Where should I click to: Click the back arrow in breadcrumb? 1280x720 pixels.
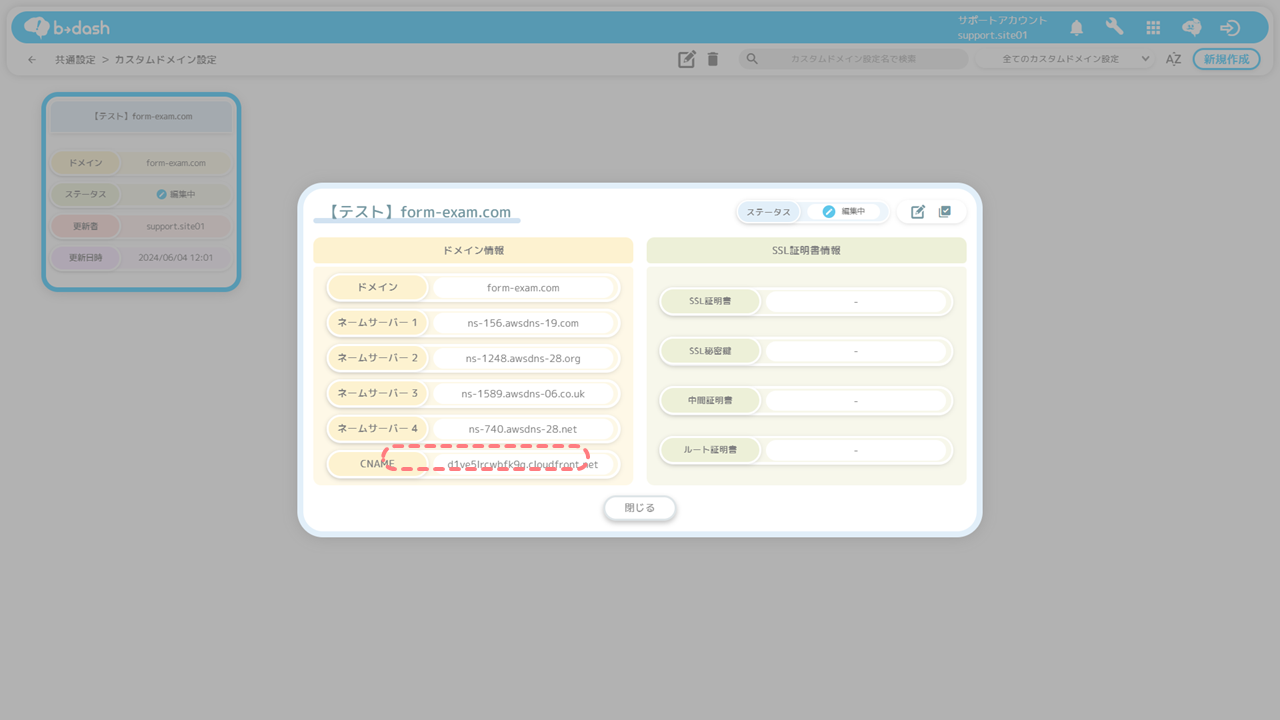[x=32, y=60]
